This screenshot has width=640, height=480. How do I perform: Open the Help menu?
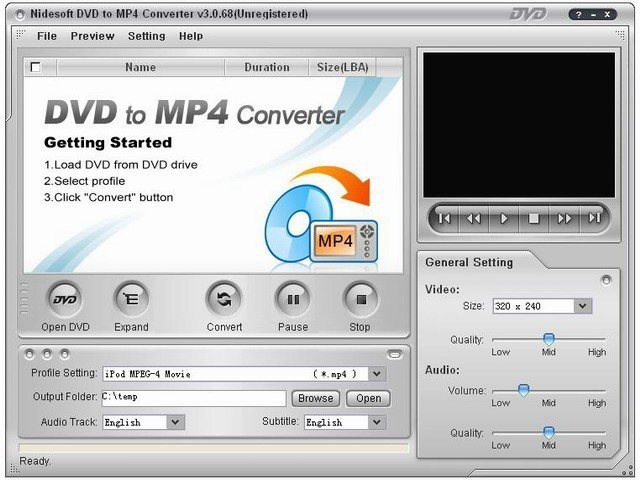click(191, 36)
